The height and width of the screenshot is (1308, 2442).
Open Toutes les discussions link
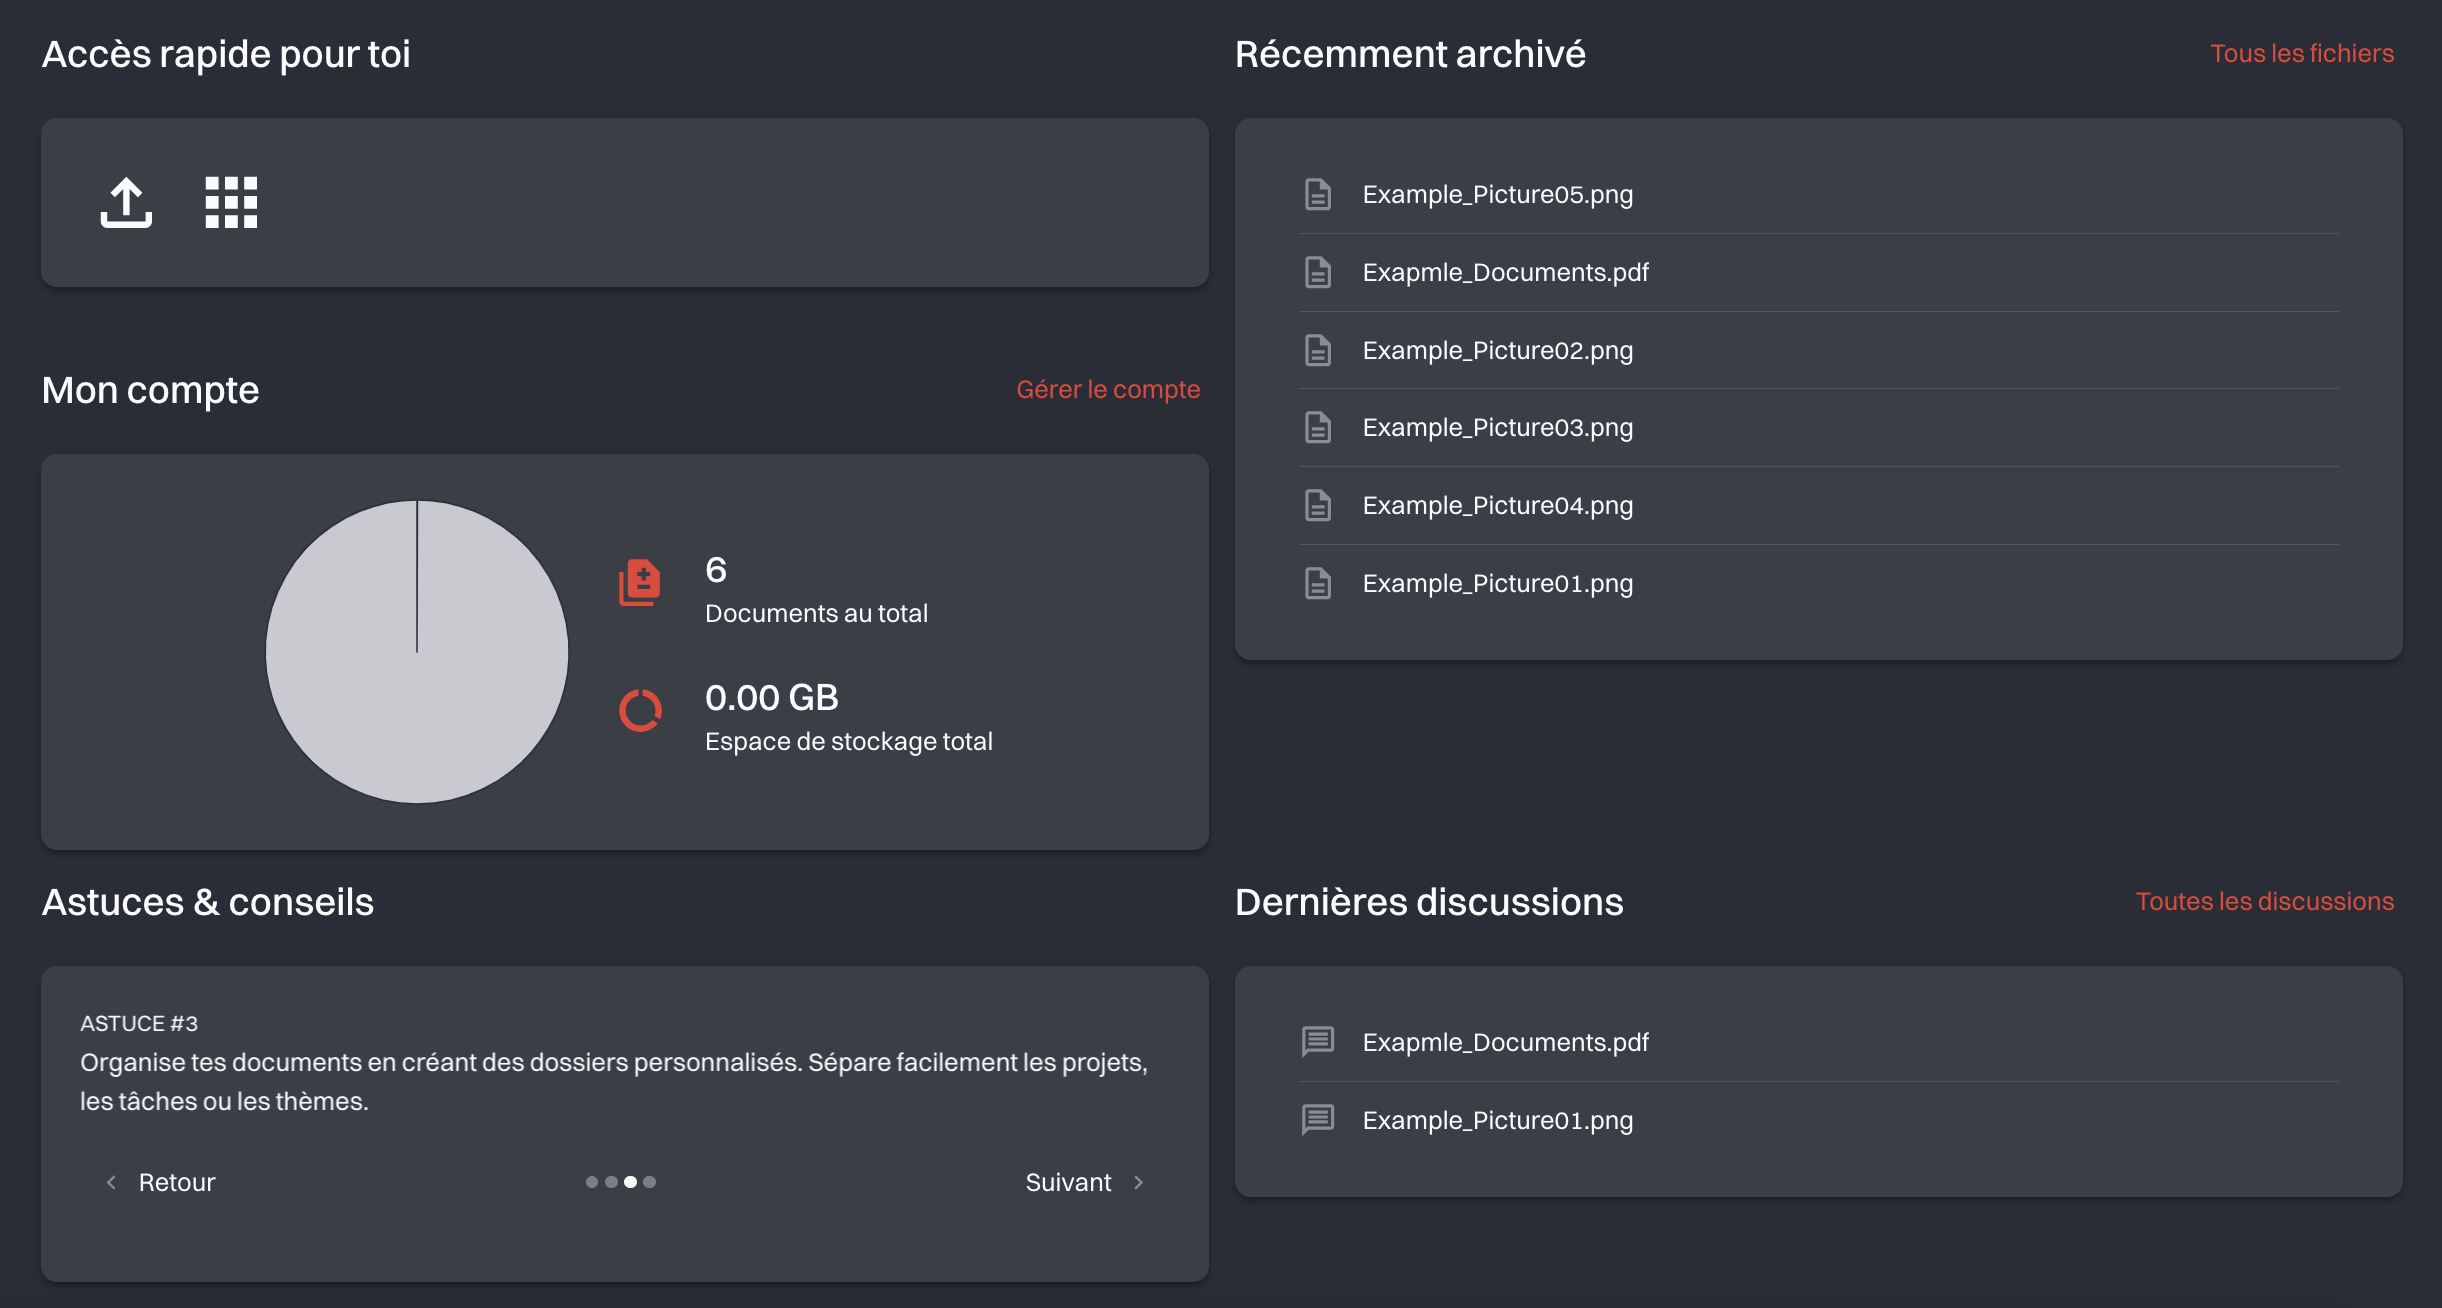2264,901
